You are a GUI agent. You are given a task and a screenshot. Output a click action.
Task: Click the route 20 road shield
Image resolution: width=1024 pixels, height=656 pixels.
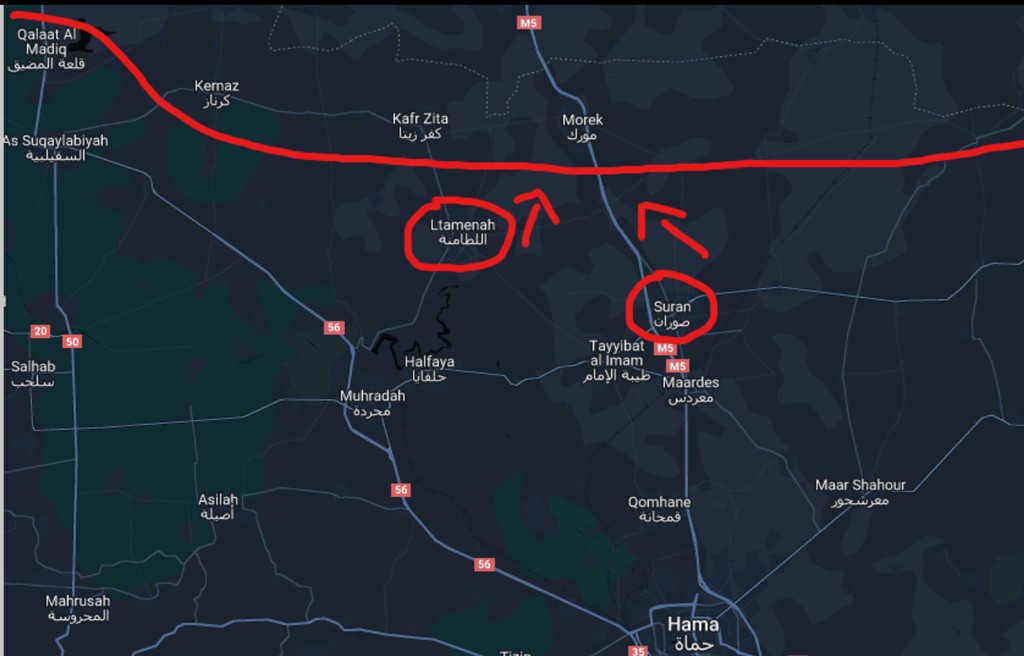coord(40,331)
